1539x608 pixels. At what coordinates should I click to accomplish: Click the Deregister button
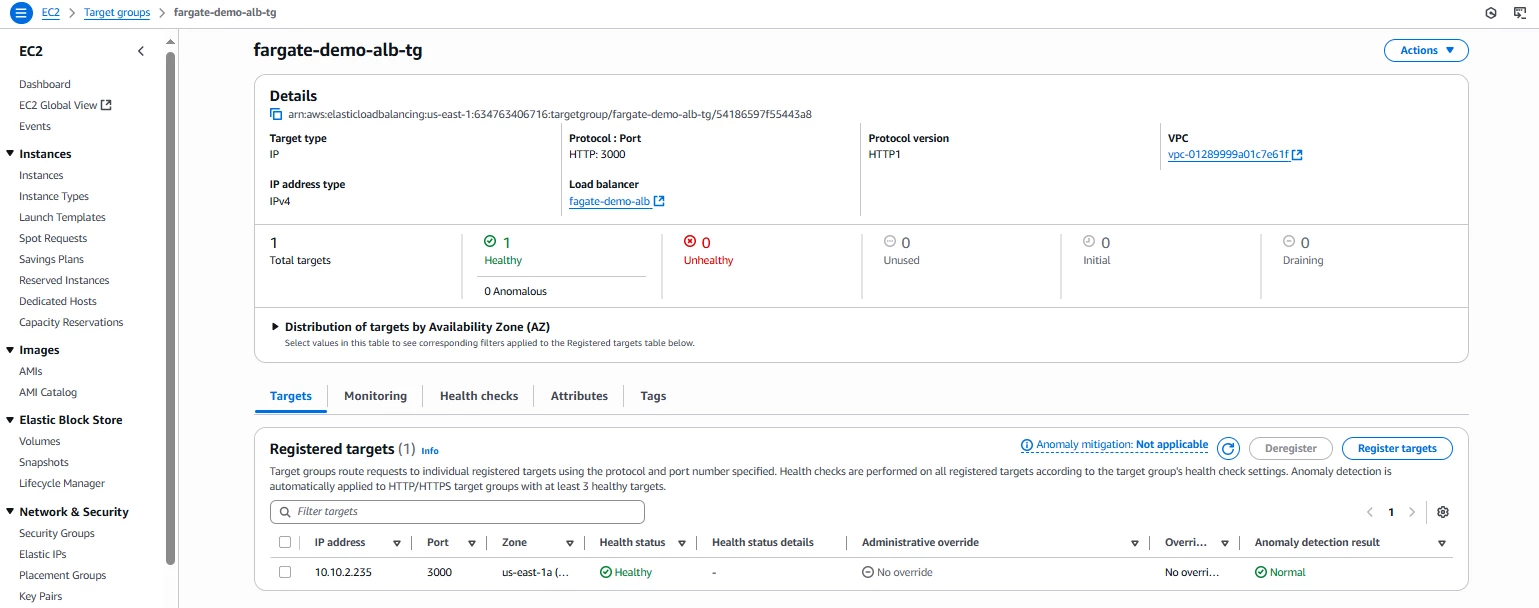pos(1291,448)
